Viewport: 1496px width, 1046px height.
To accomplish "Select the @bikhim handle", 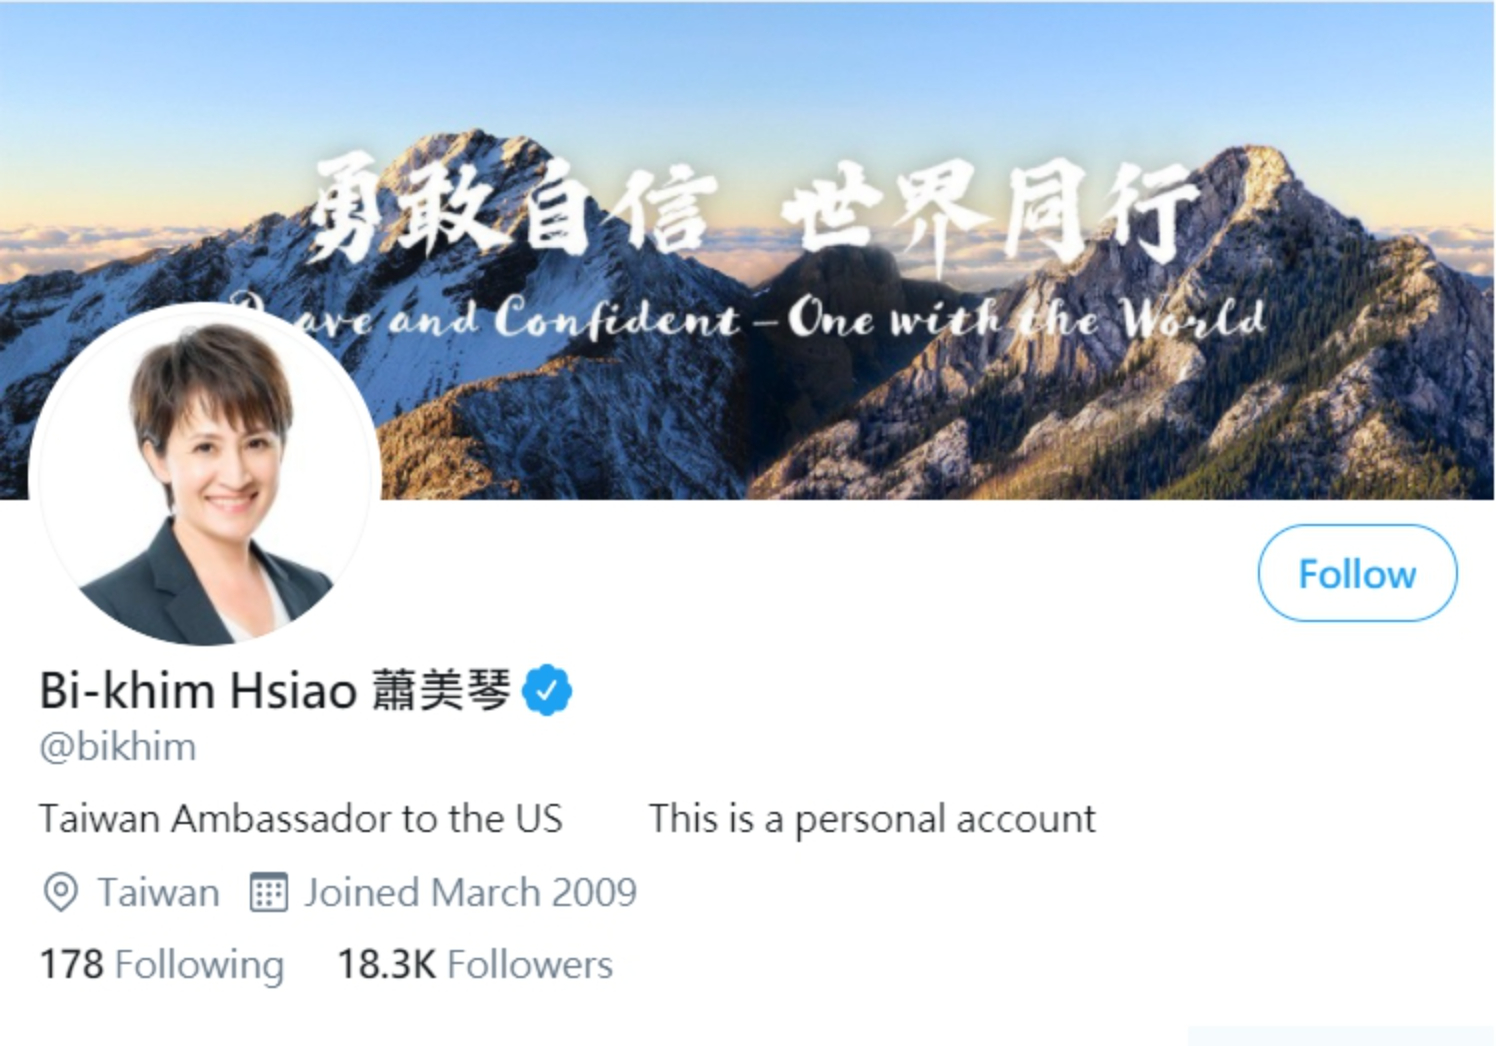I will point(118,747).
